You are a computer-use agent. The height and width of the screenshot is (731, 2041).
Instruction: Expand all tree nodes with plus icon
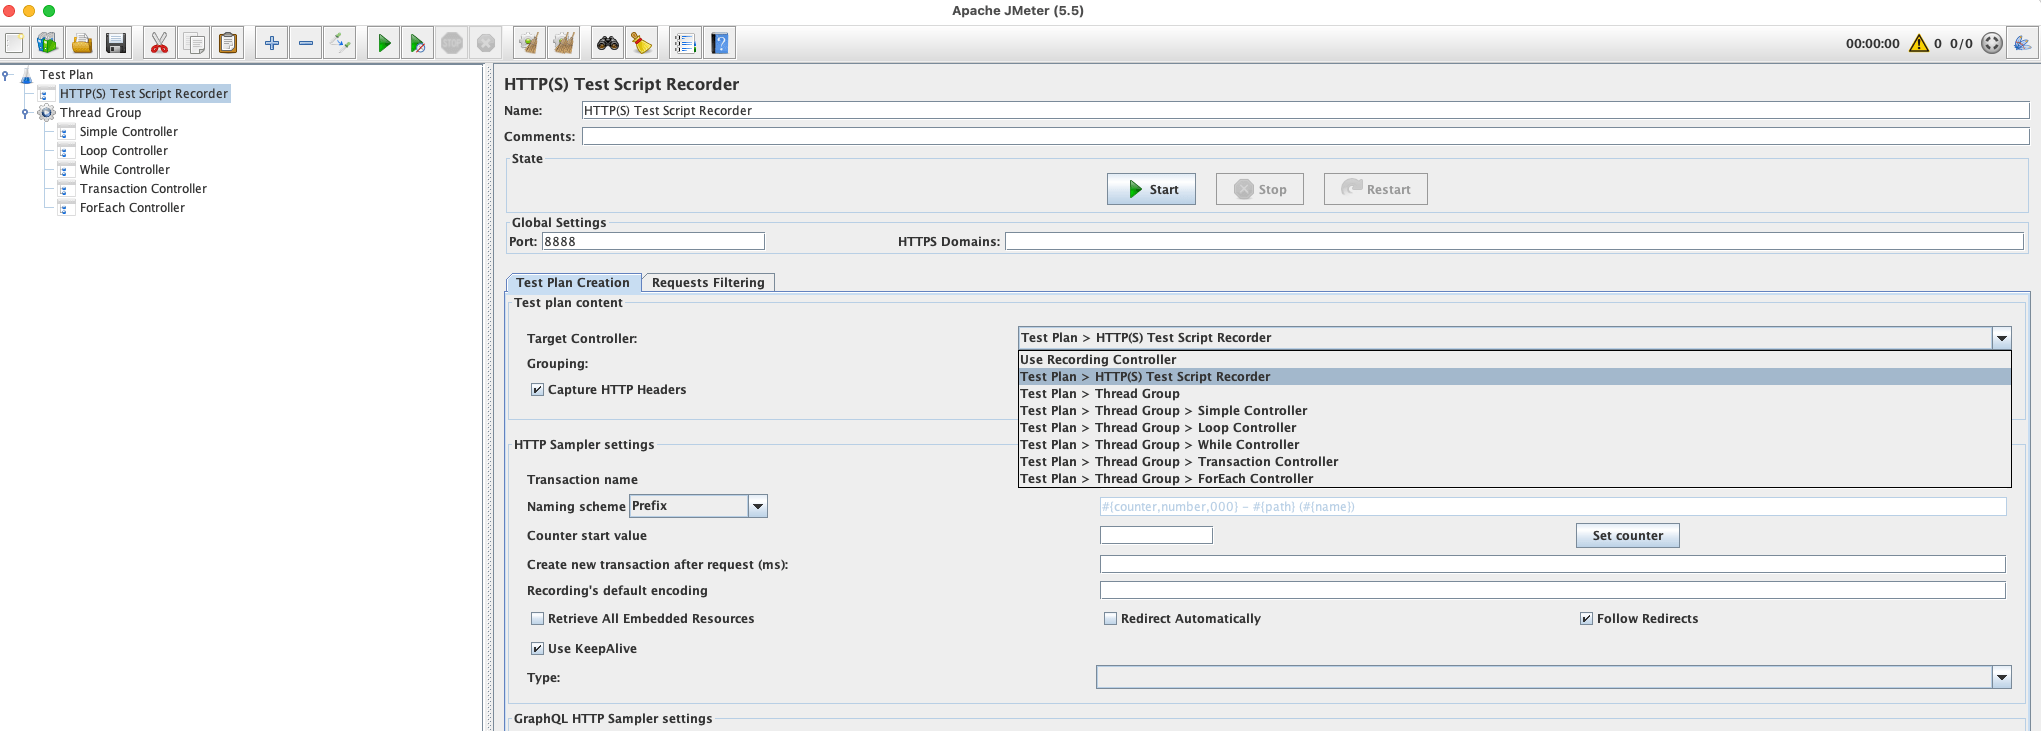pos(271,43)
